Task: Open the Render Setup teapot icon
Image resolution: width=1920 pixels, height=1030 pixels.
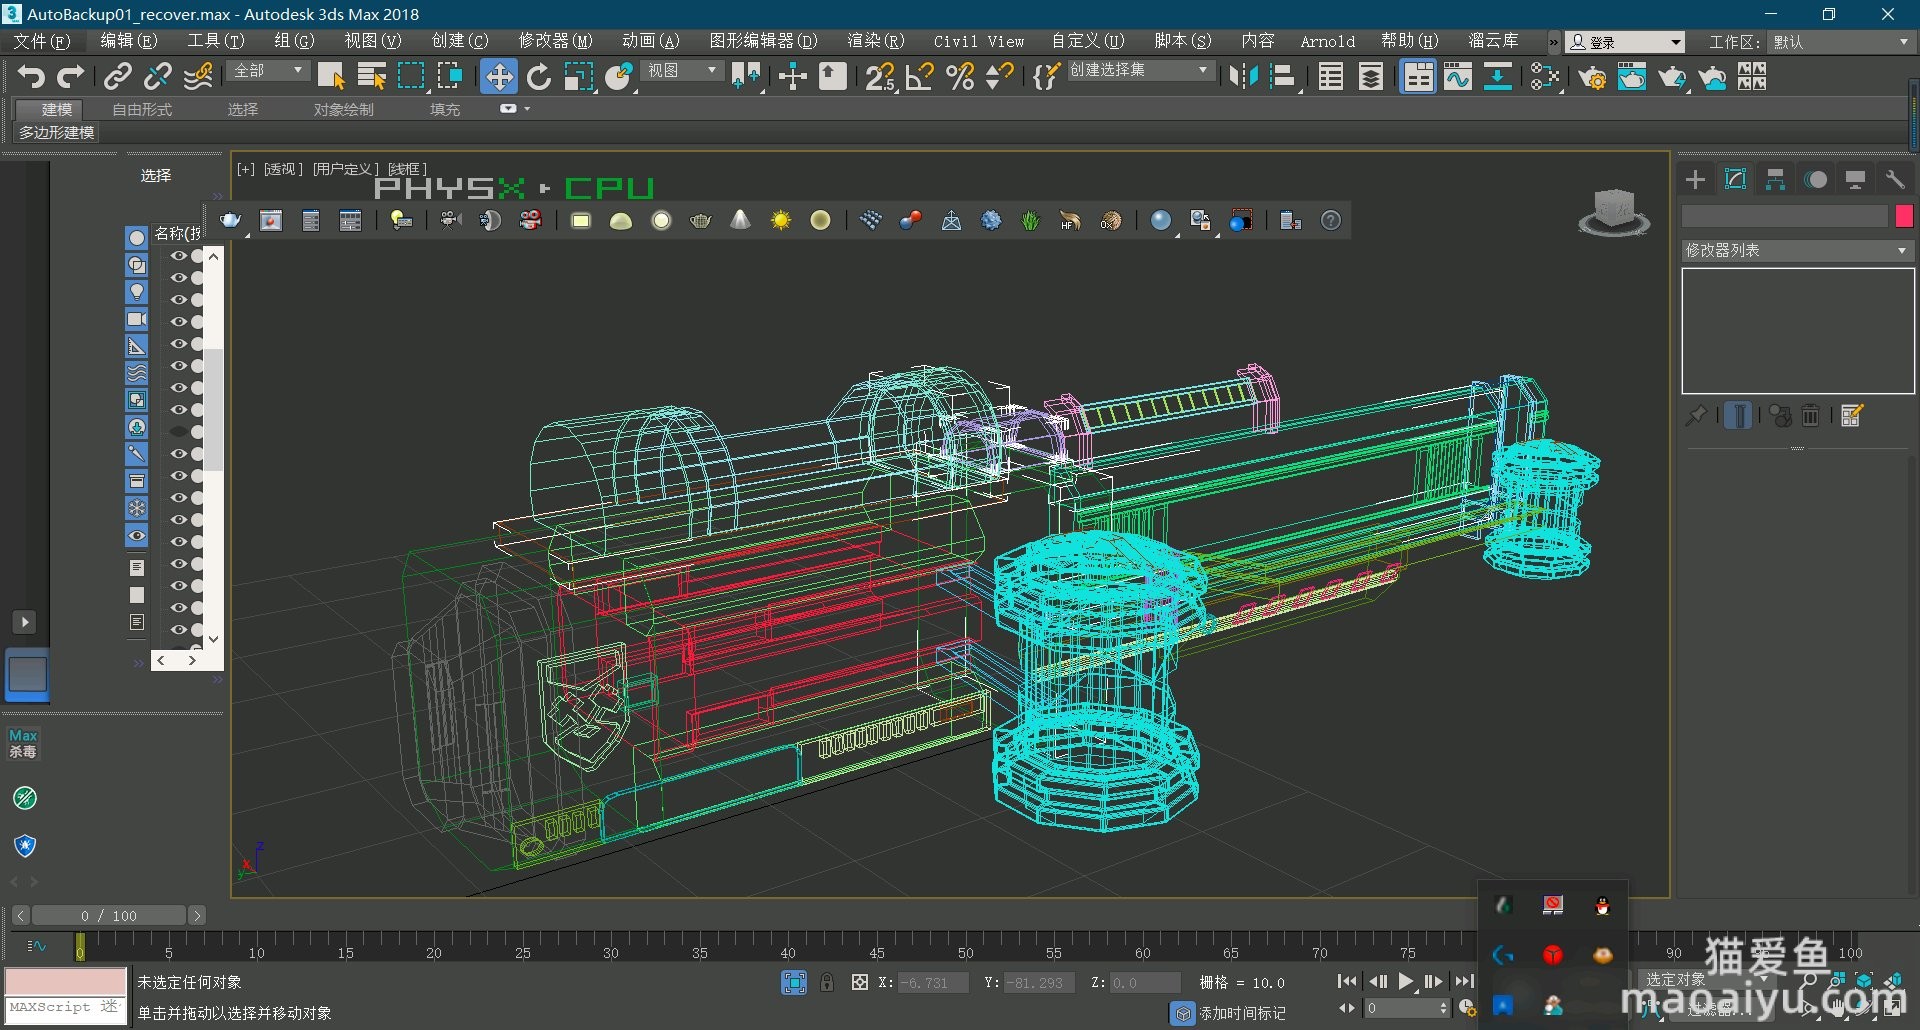Action: [1593, 77]
